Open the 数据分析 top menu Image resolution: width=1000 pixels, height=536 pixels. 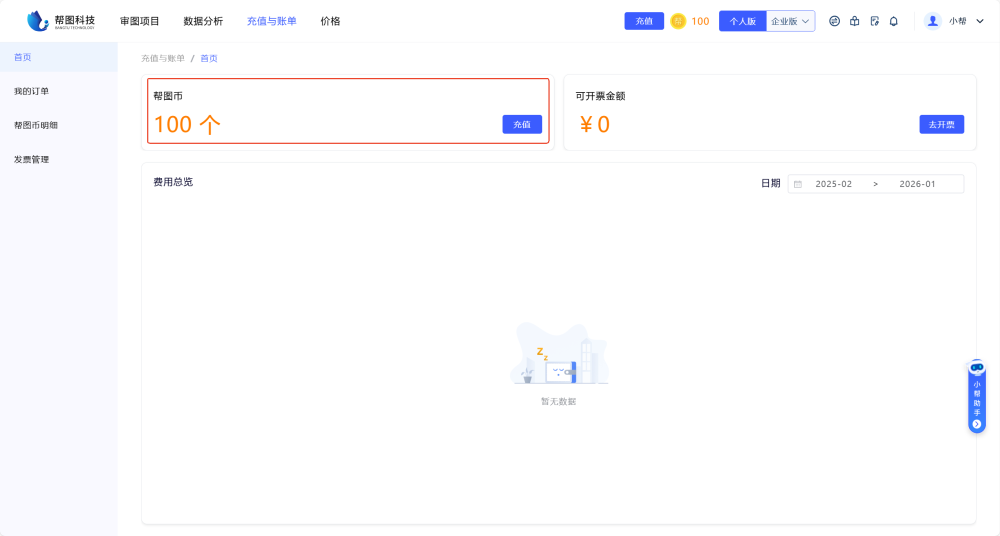tap(203, 21)
